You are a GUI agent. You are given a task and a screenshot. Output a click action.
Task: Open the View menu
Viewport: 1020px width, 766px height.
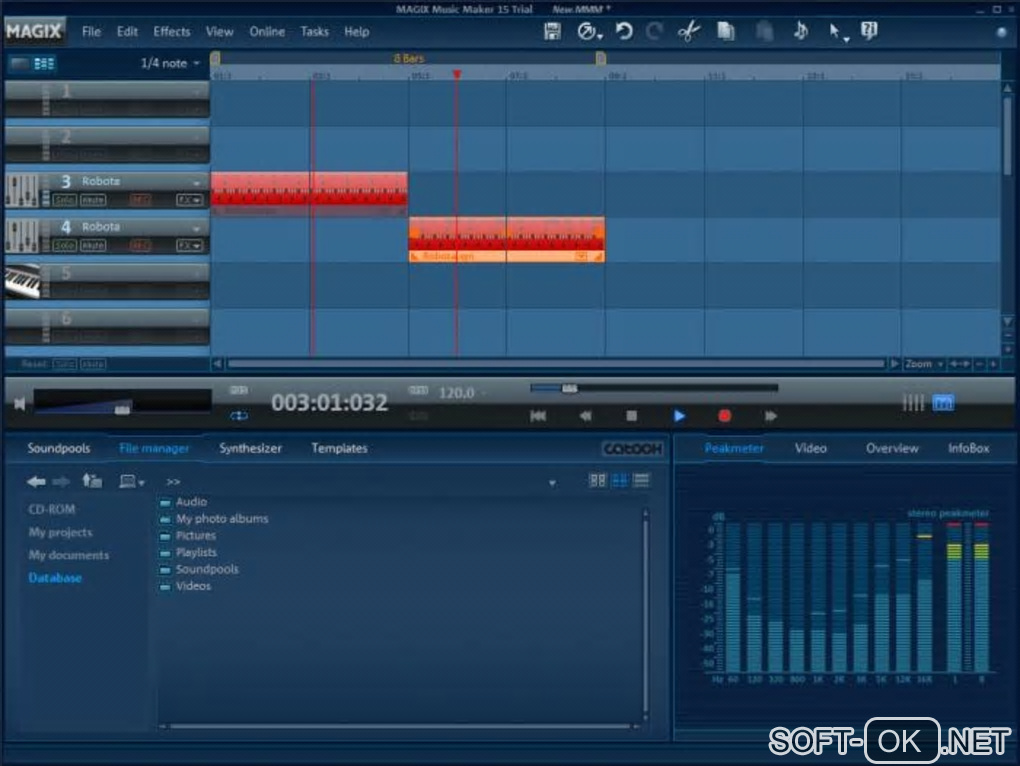pos(219,31)
